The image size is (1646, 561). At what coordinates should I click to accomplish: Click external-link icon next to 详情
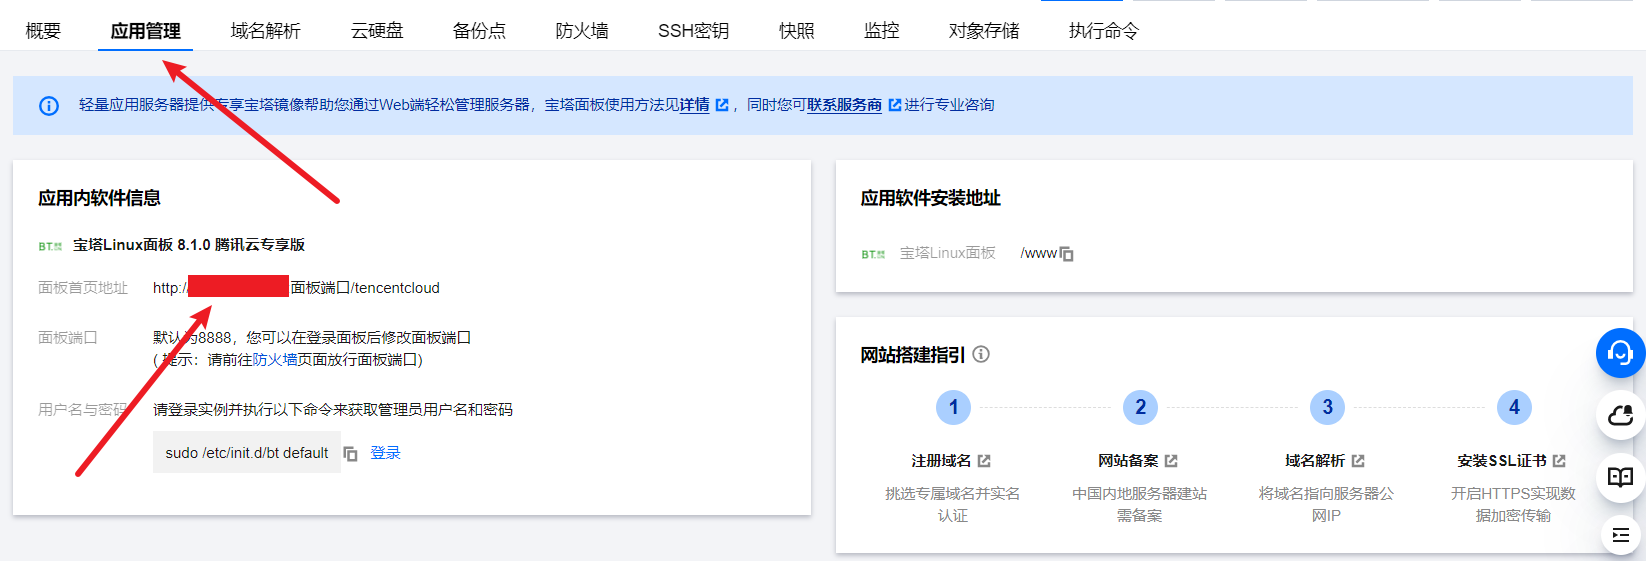point(722,105)
